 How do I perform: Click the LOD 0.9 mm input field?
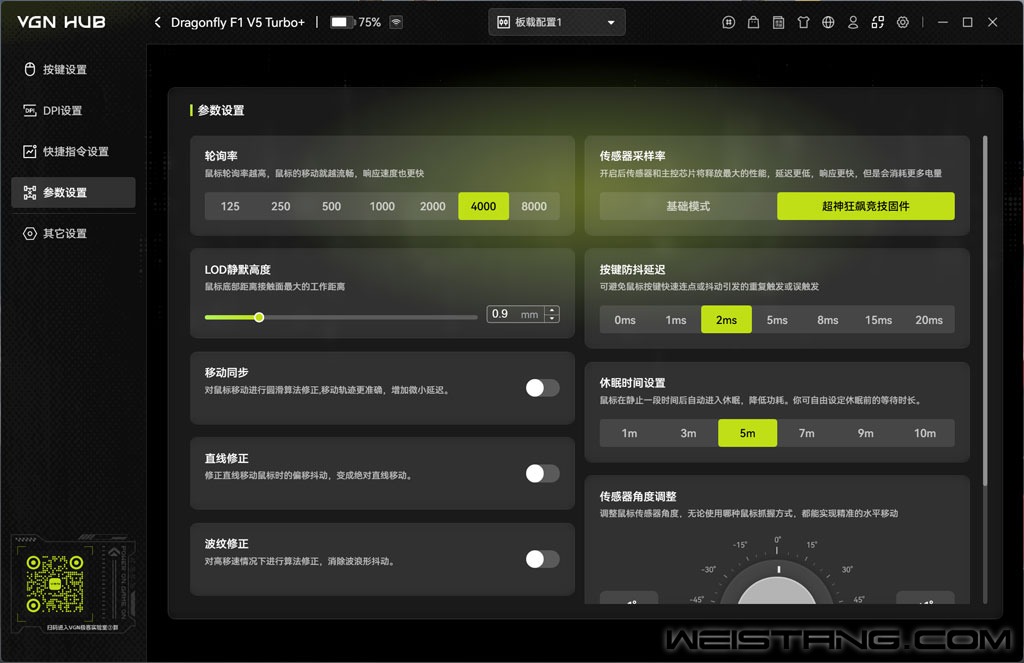click(x=515, y=314)
